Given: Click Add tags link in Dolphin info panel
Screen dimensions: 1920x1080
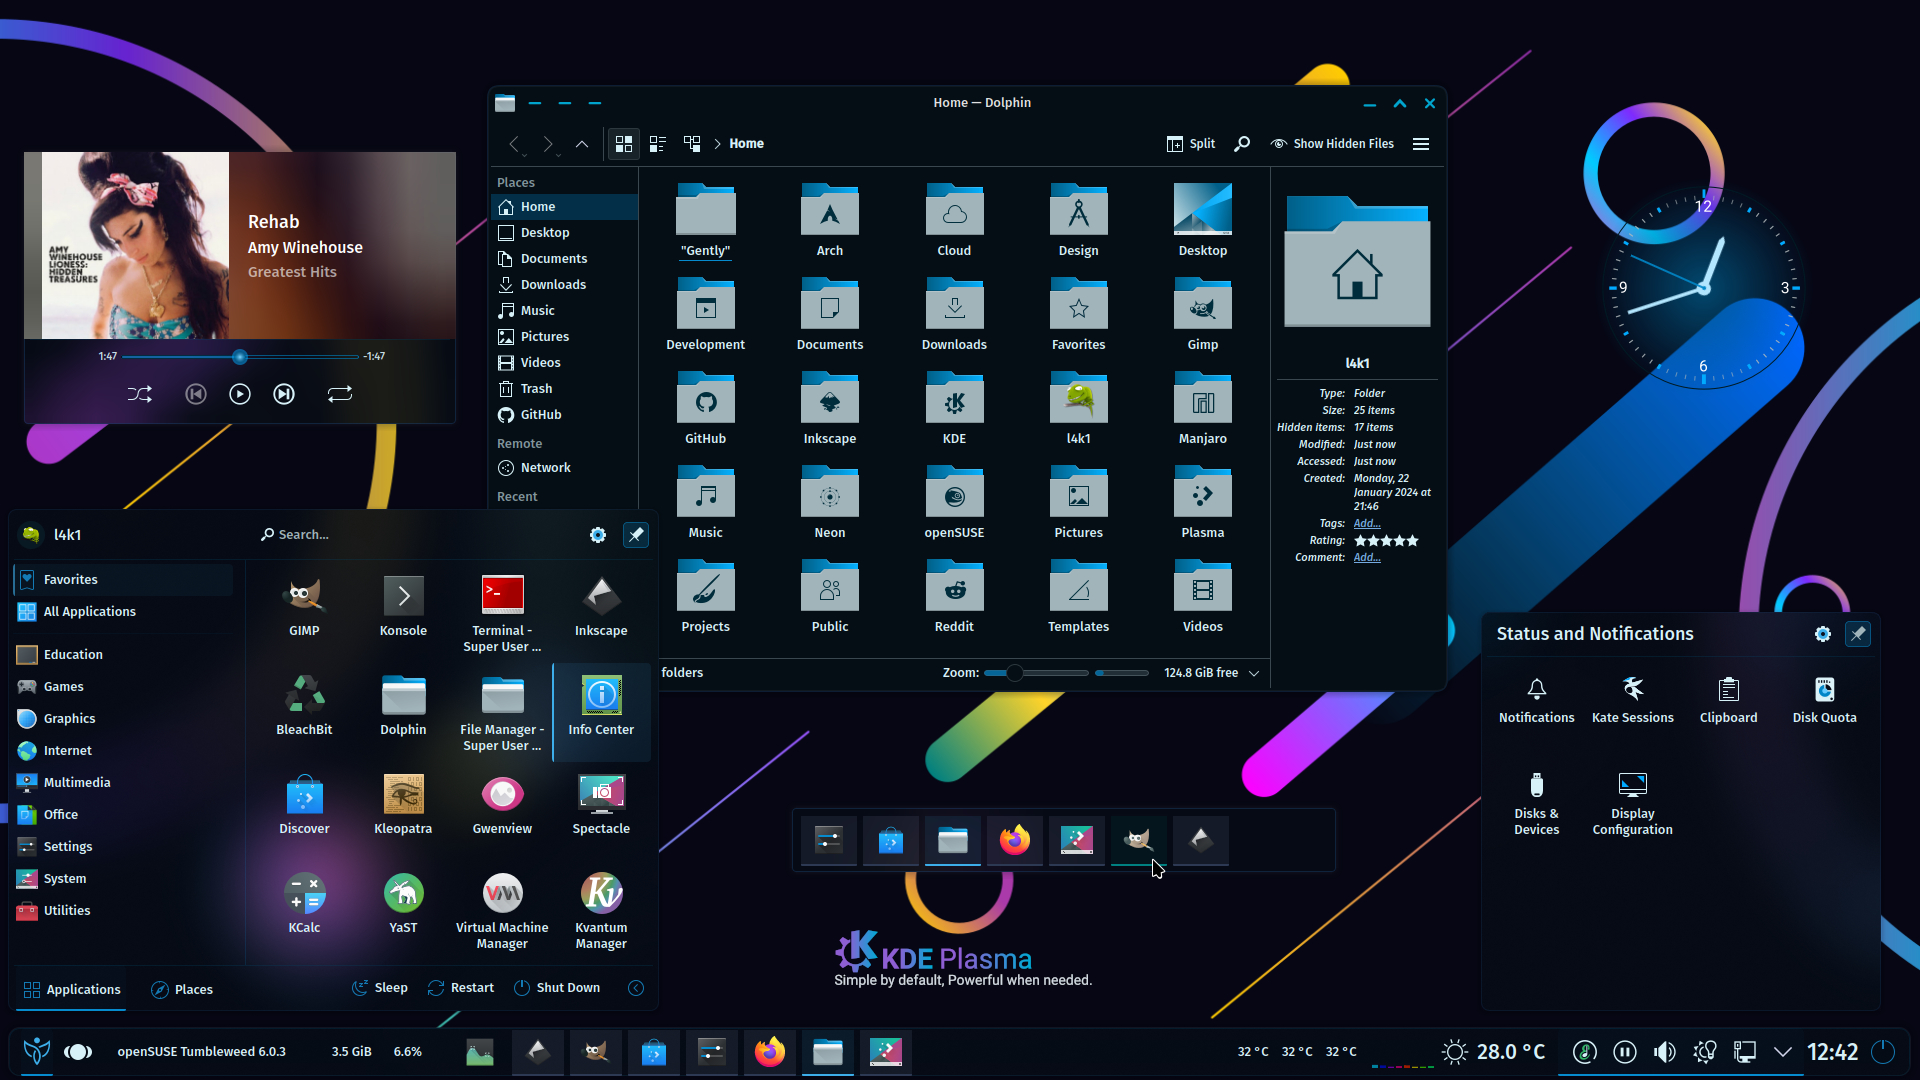Looking at the screenshot, I should 1367,524.
